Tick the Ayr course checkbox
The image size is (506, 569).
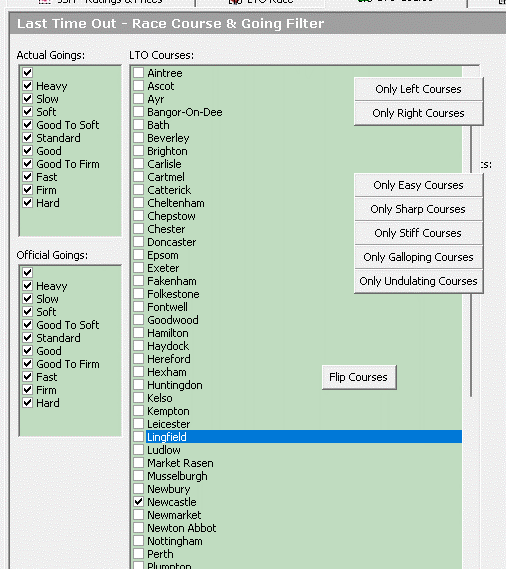(138, 99)
